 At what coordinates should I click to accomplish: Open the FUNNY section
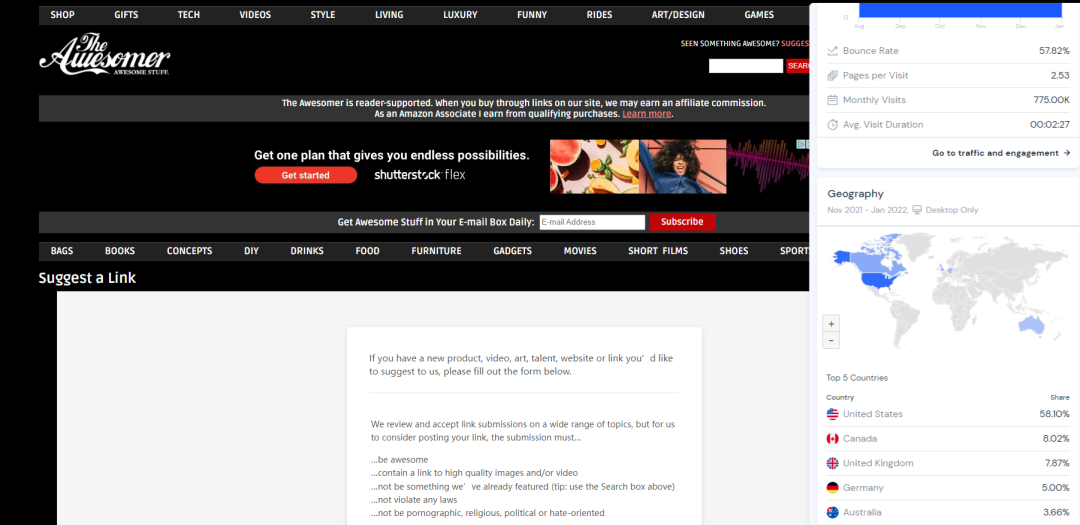532,14
